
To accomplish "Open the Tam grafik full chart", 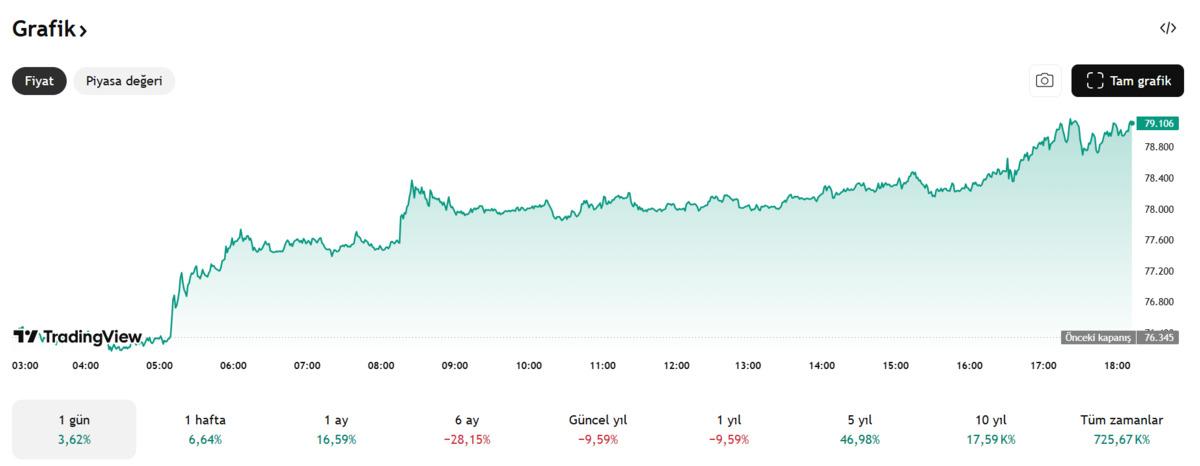I will point(1127,81).
